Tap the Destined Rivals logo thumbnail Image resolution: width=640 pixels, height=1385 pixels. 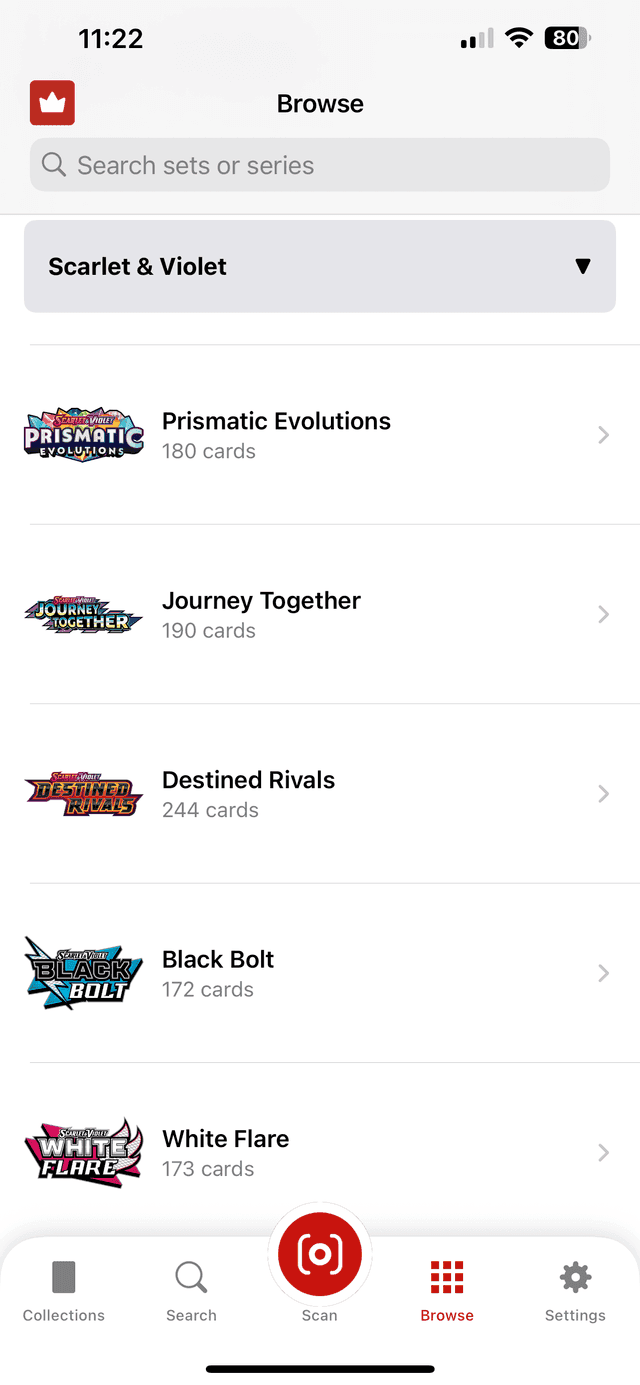(x=84, y=794)
